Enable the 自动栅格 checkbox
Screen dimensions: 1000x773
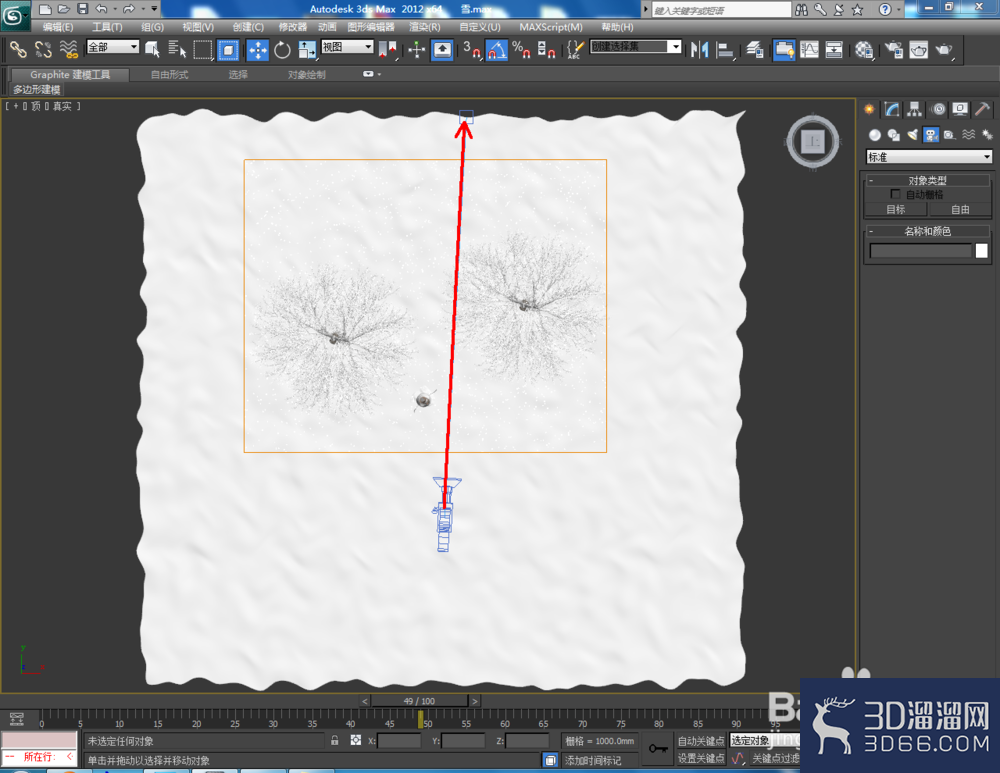[x=895, y=194]
